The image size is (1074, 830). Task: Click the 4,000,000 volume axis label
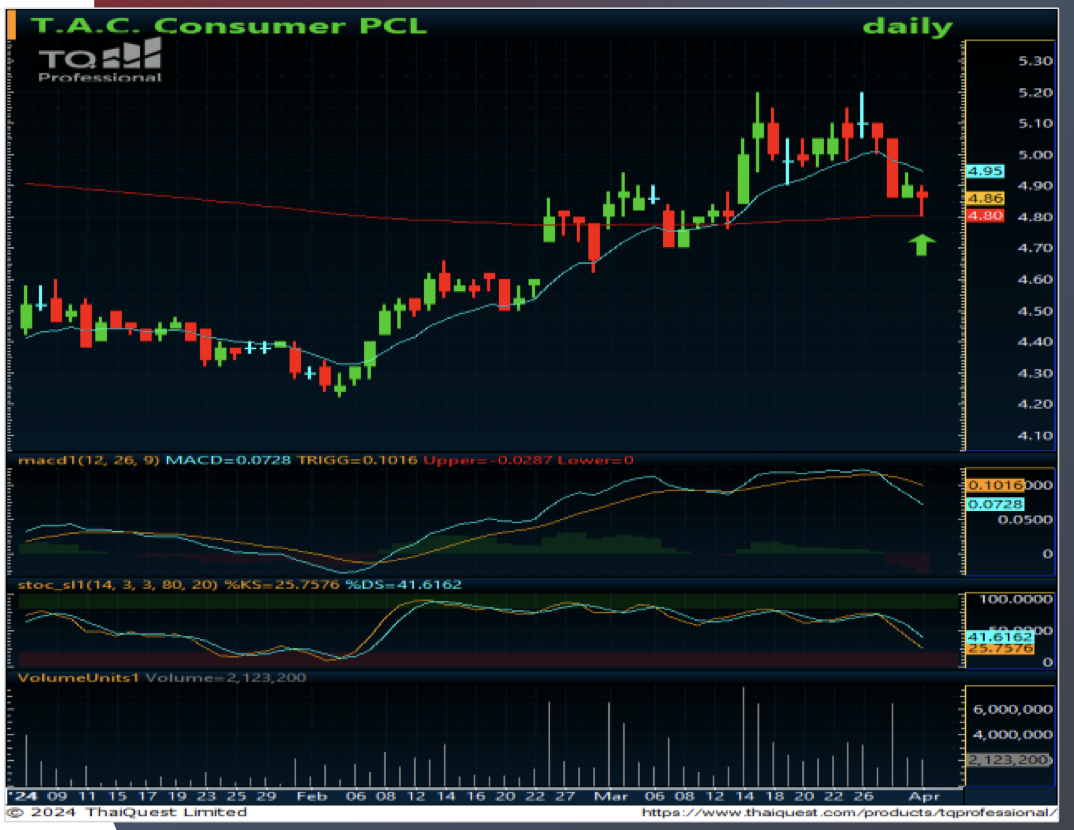(x=1013, y=735)
